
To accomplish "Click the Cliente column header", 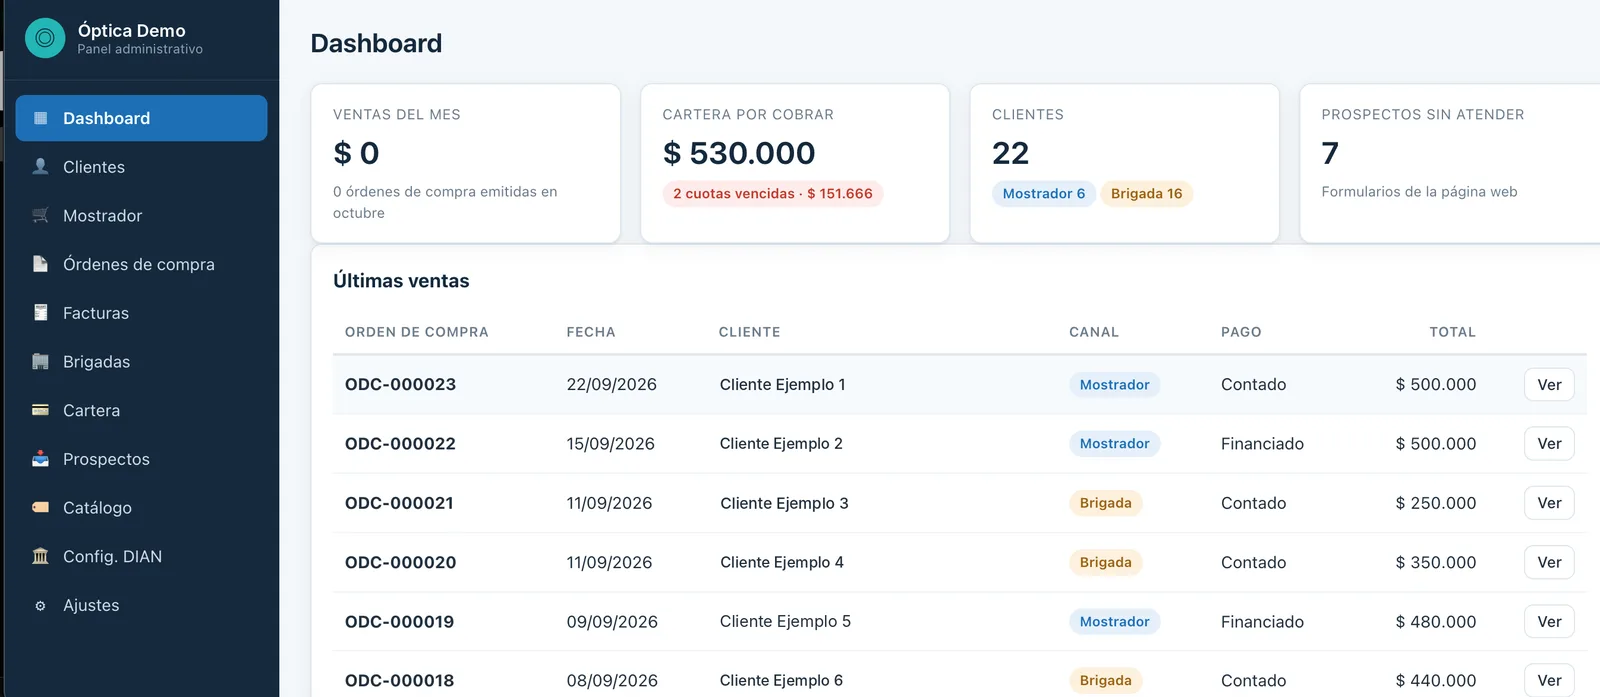I will 749,332.
